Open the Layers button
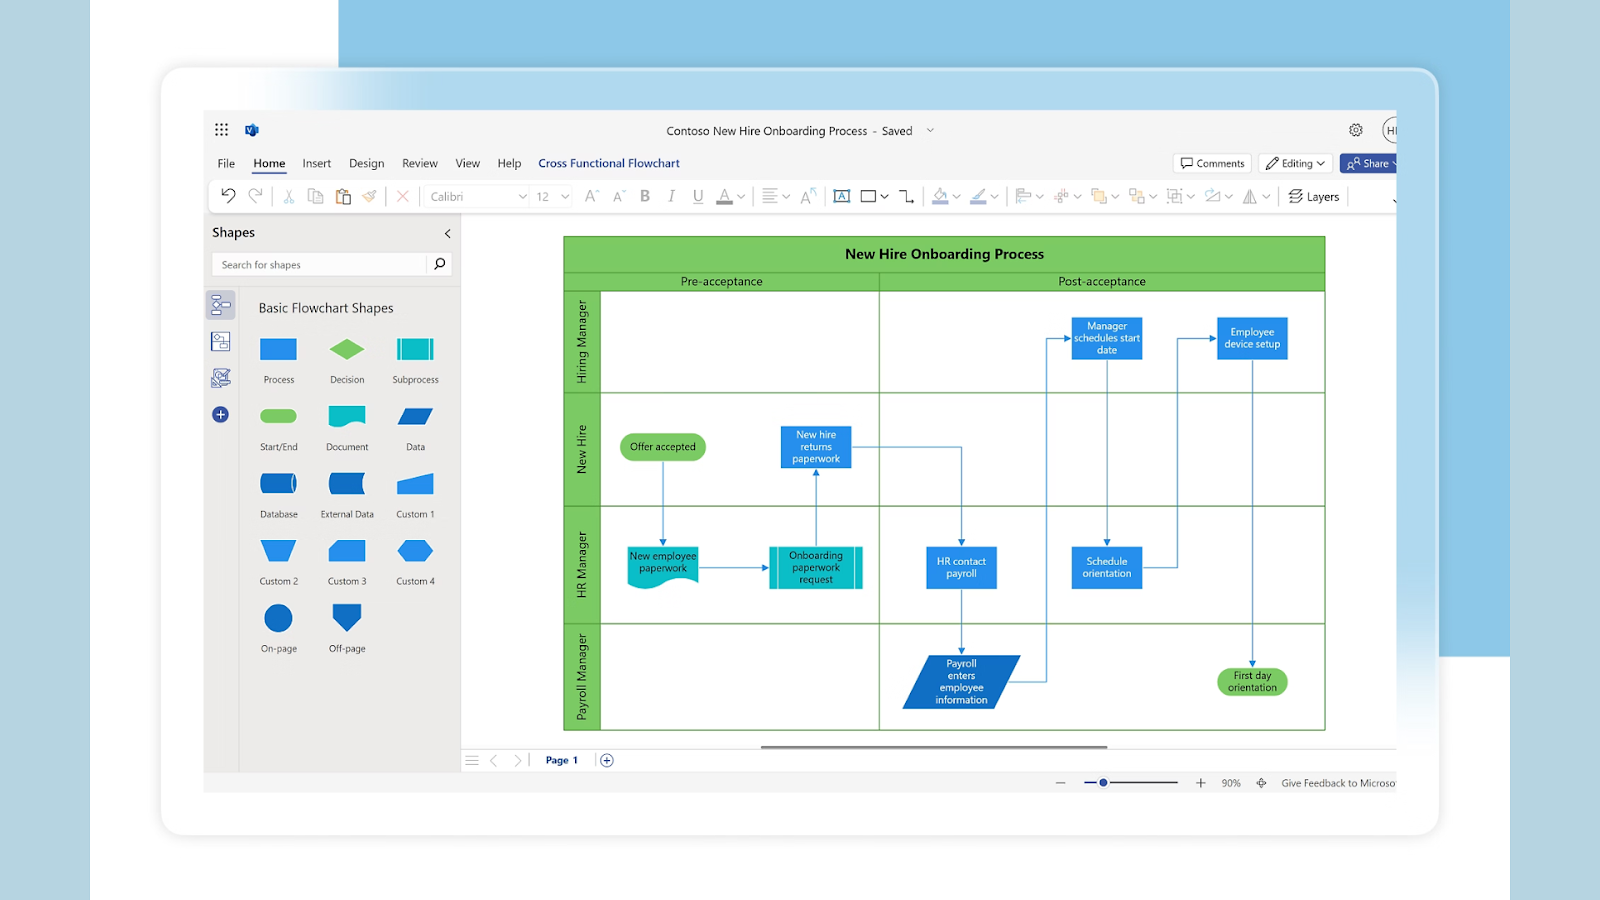This screenshot has width=1600, height=900. click(1313, 196)
